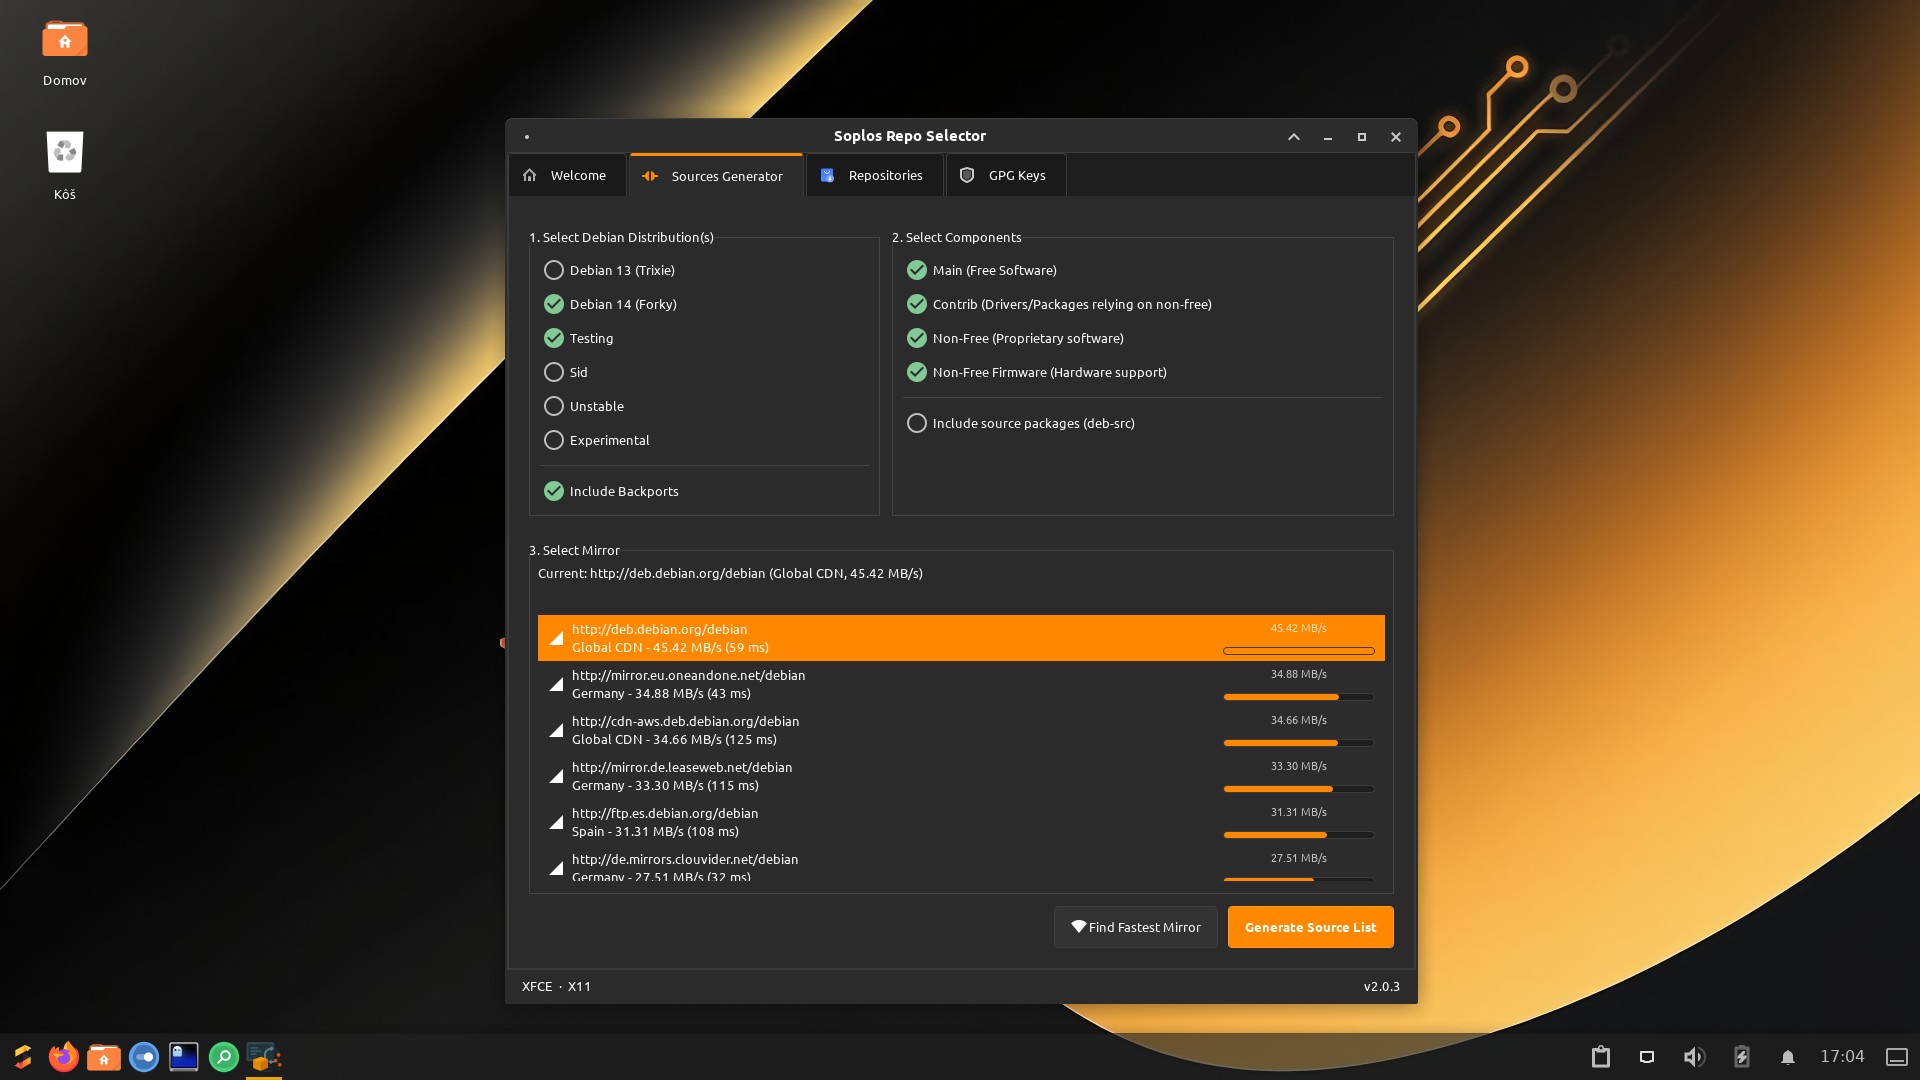Click signal icon of ftp.es.debian.org mirror

556,822
